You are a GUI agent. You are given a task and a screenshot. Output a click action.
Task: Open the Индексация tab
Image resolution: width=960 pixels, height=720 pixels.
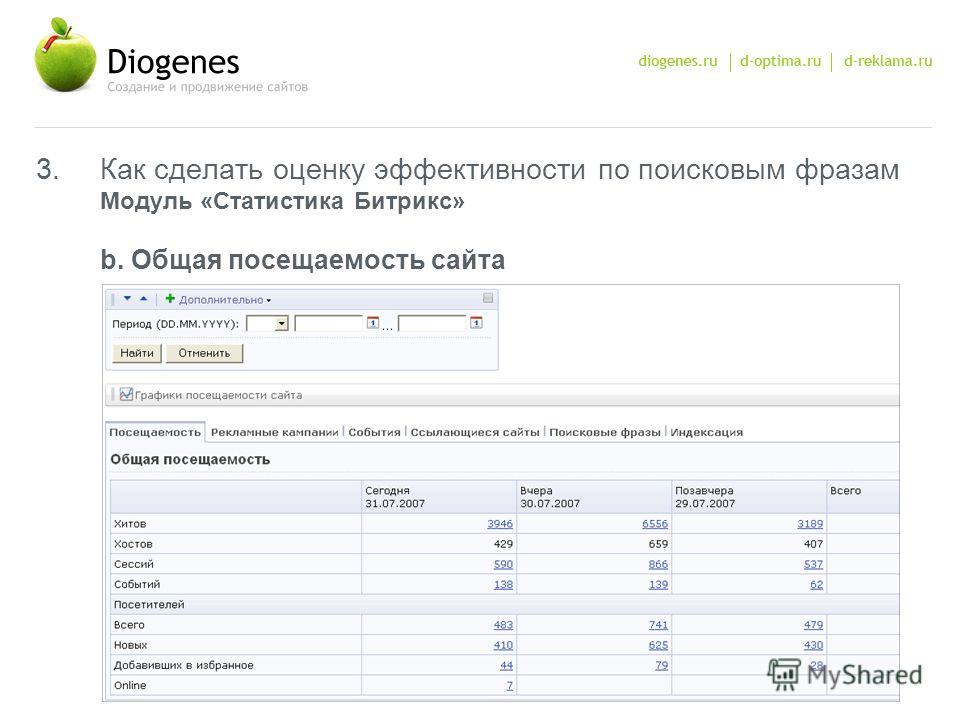click(707, 432)
